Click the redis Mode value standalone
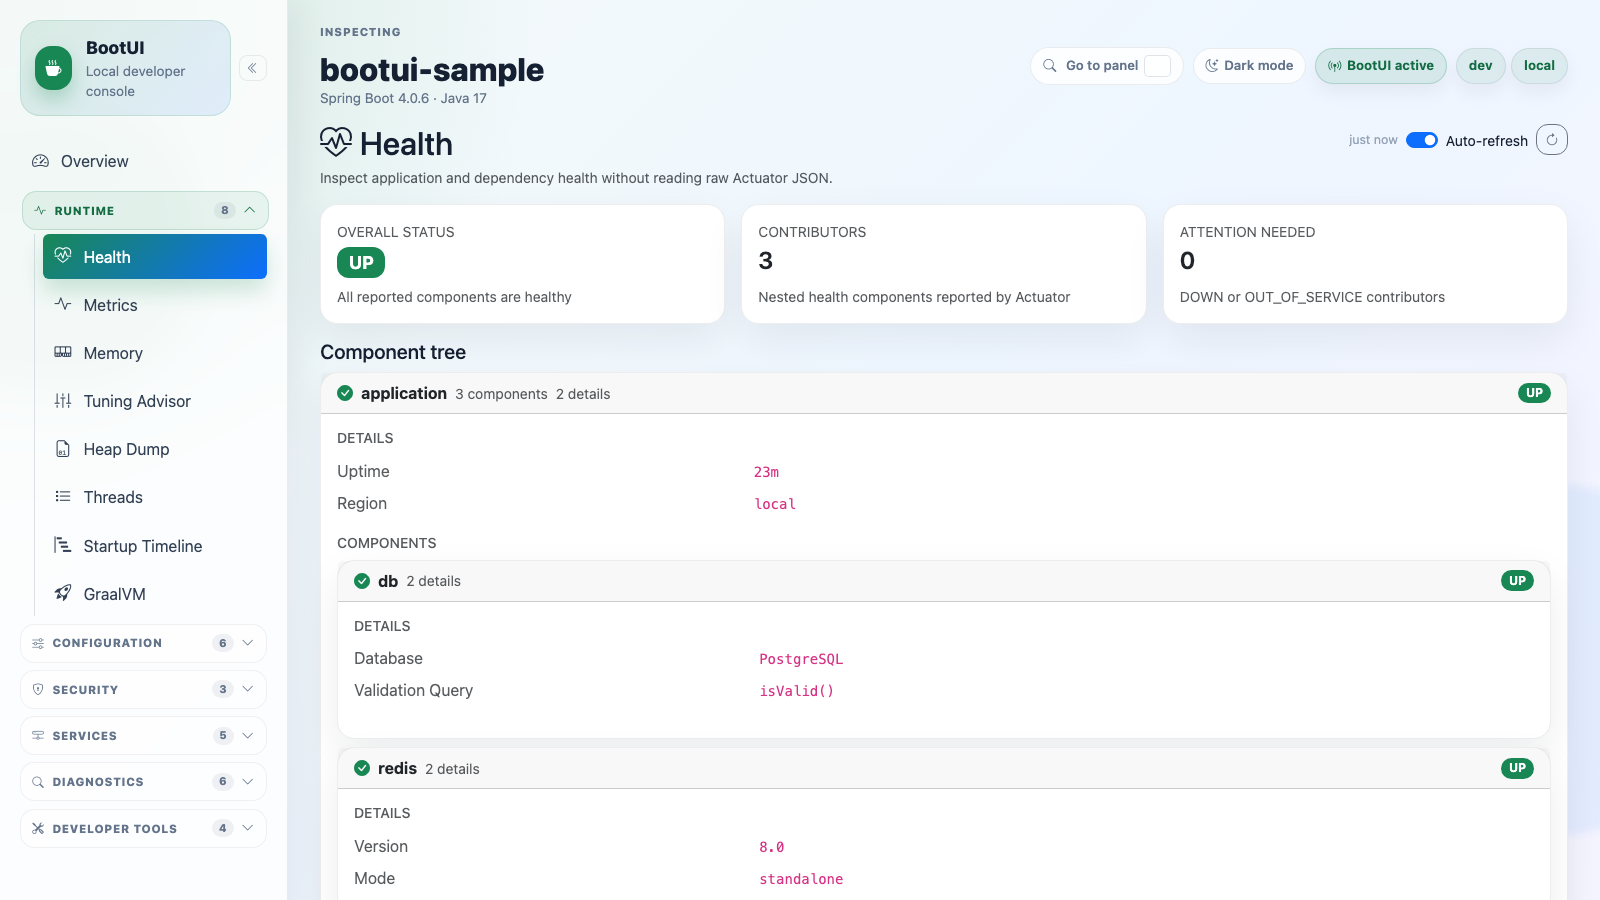The image size is (1600, 900). (801, 879)
